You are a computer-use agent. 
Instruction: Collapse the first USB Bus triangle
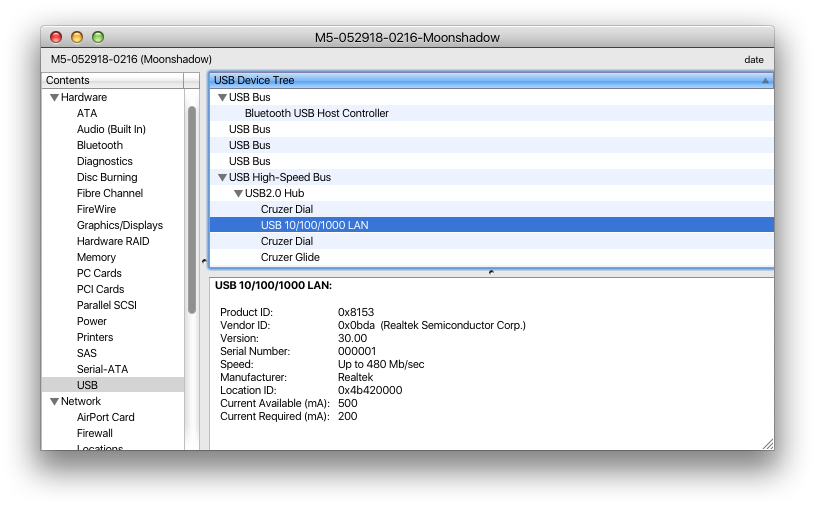(x=222, y=98)
